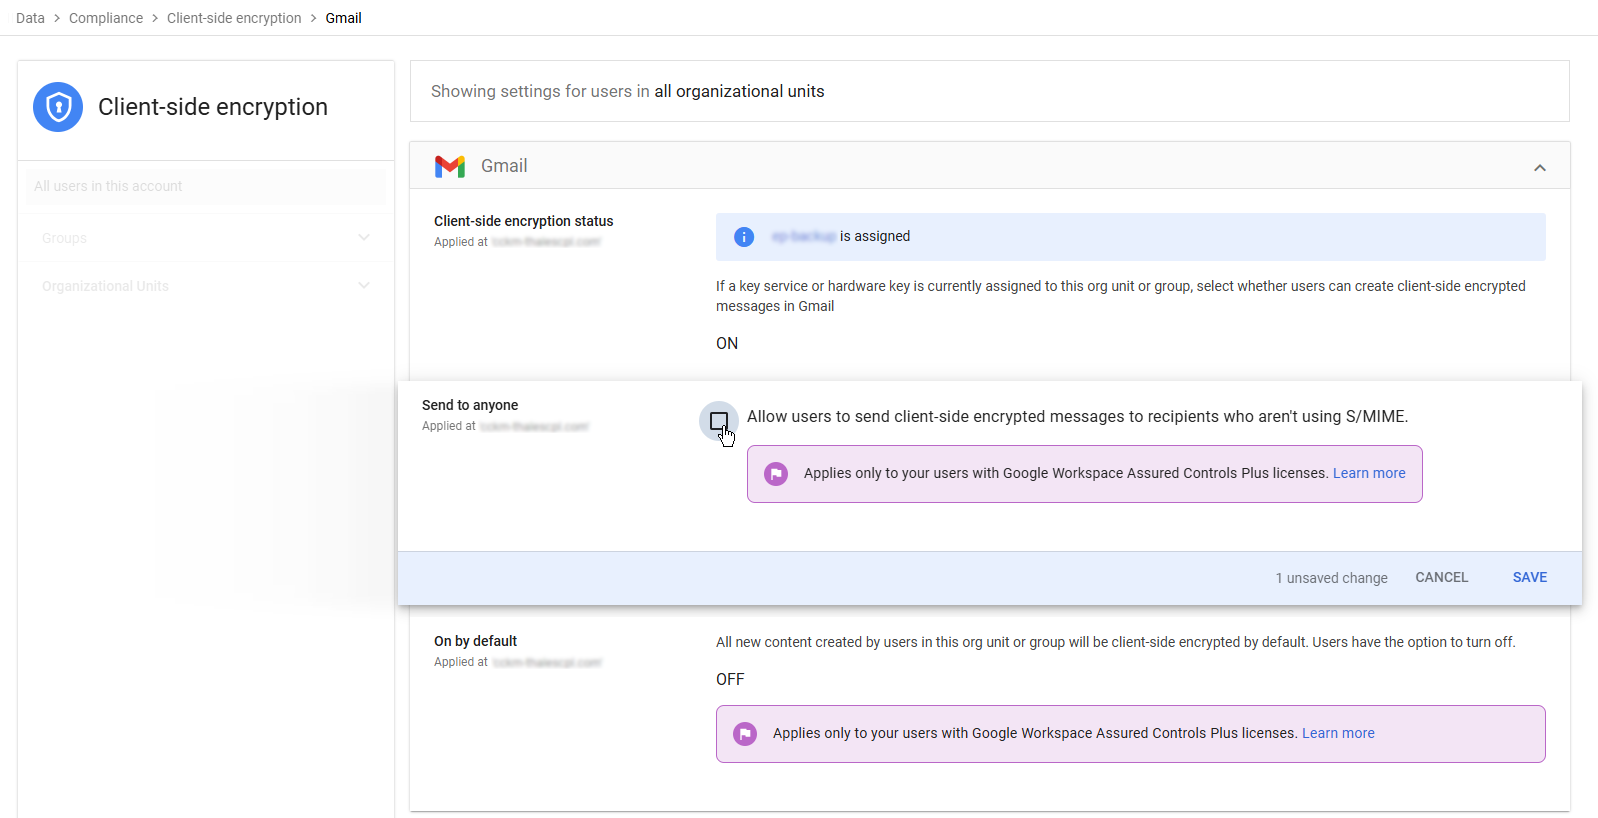Open Learn more link under Send to anyone
Viewport: 1598px width, 818px height.
tap(1369, 473)
